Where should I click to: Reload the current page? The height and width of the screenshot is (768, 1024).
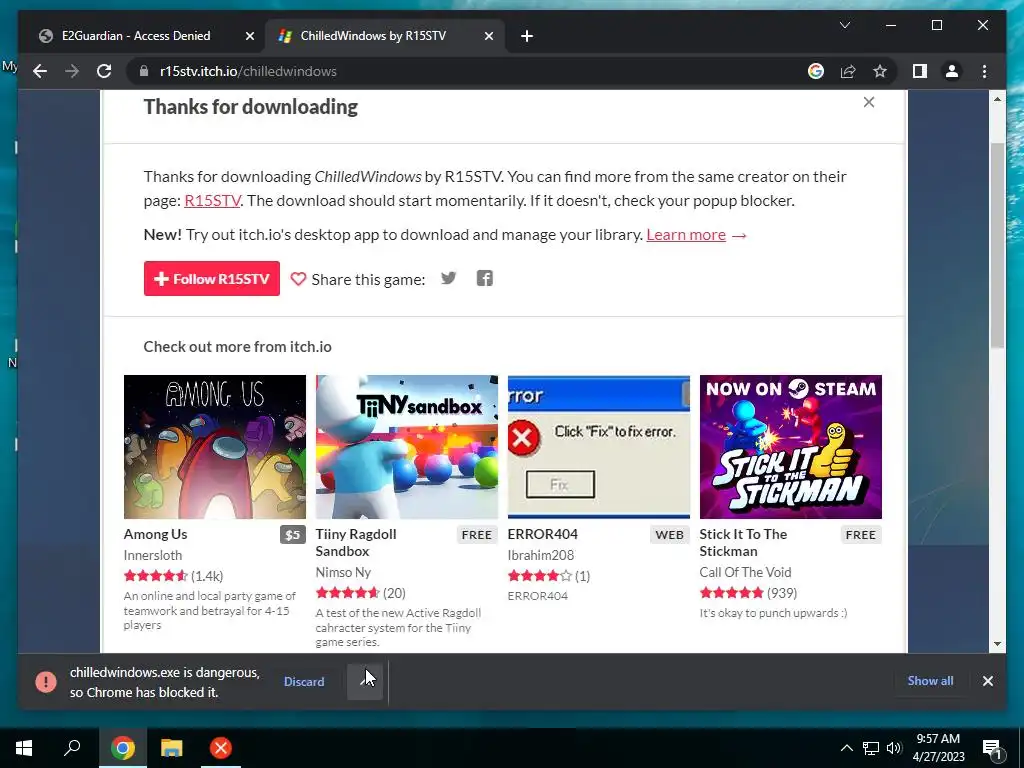click(104, 71)
